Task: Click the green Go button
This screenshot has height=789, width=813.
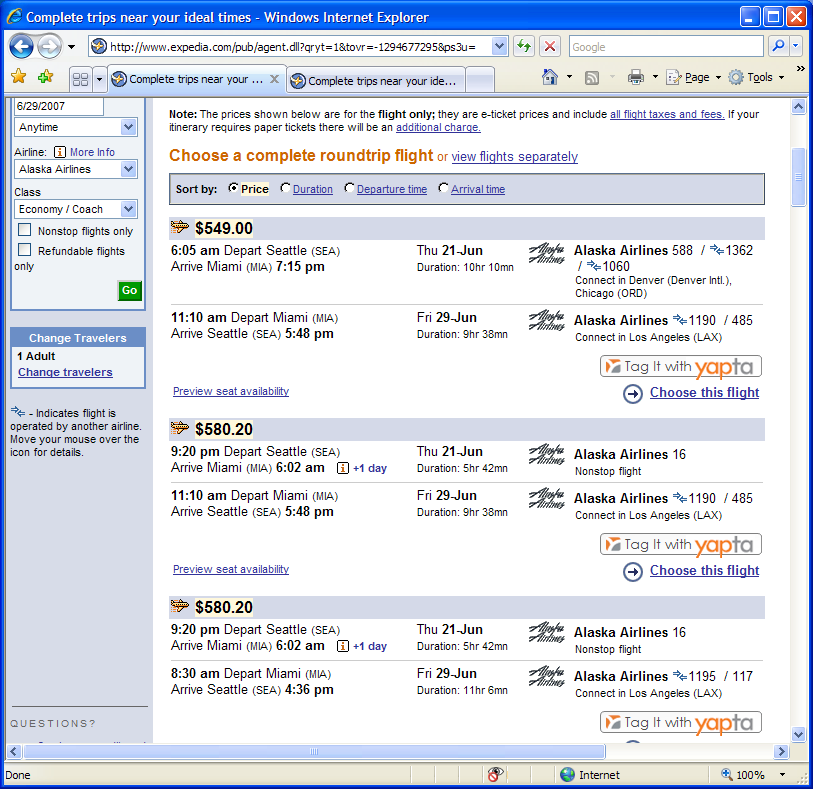Action: 130,290
